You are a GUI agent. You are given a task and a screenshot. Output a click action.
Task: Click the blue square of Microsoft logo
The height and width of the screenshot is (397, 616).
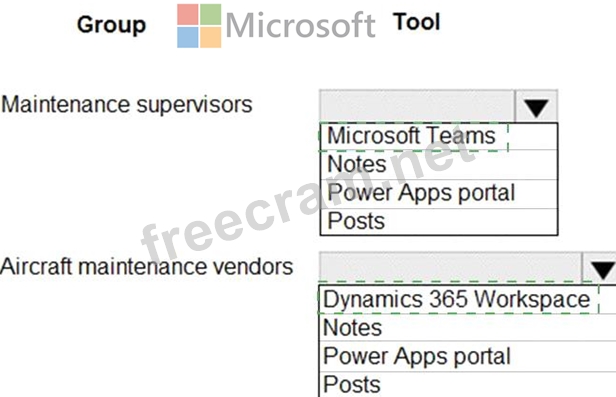click(x=188, y=37)
